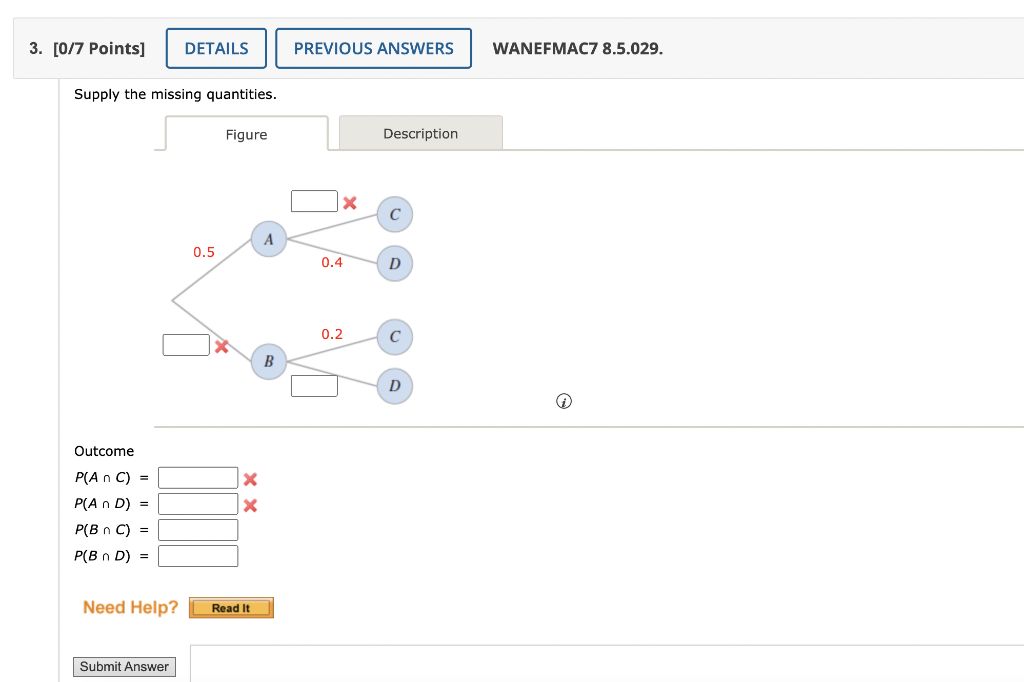Click the info icon below the tree diagram
Screen dimensions: 1024x682
(x=564, y=400)
